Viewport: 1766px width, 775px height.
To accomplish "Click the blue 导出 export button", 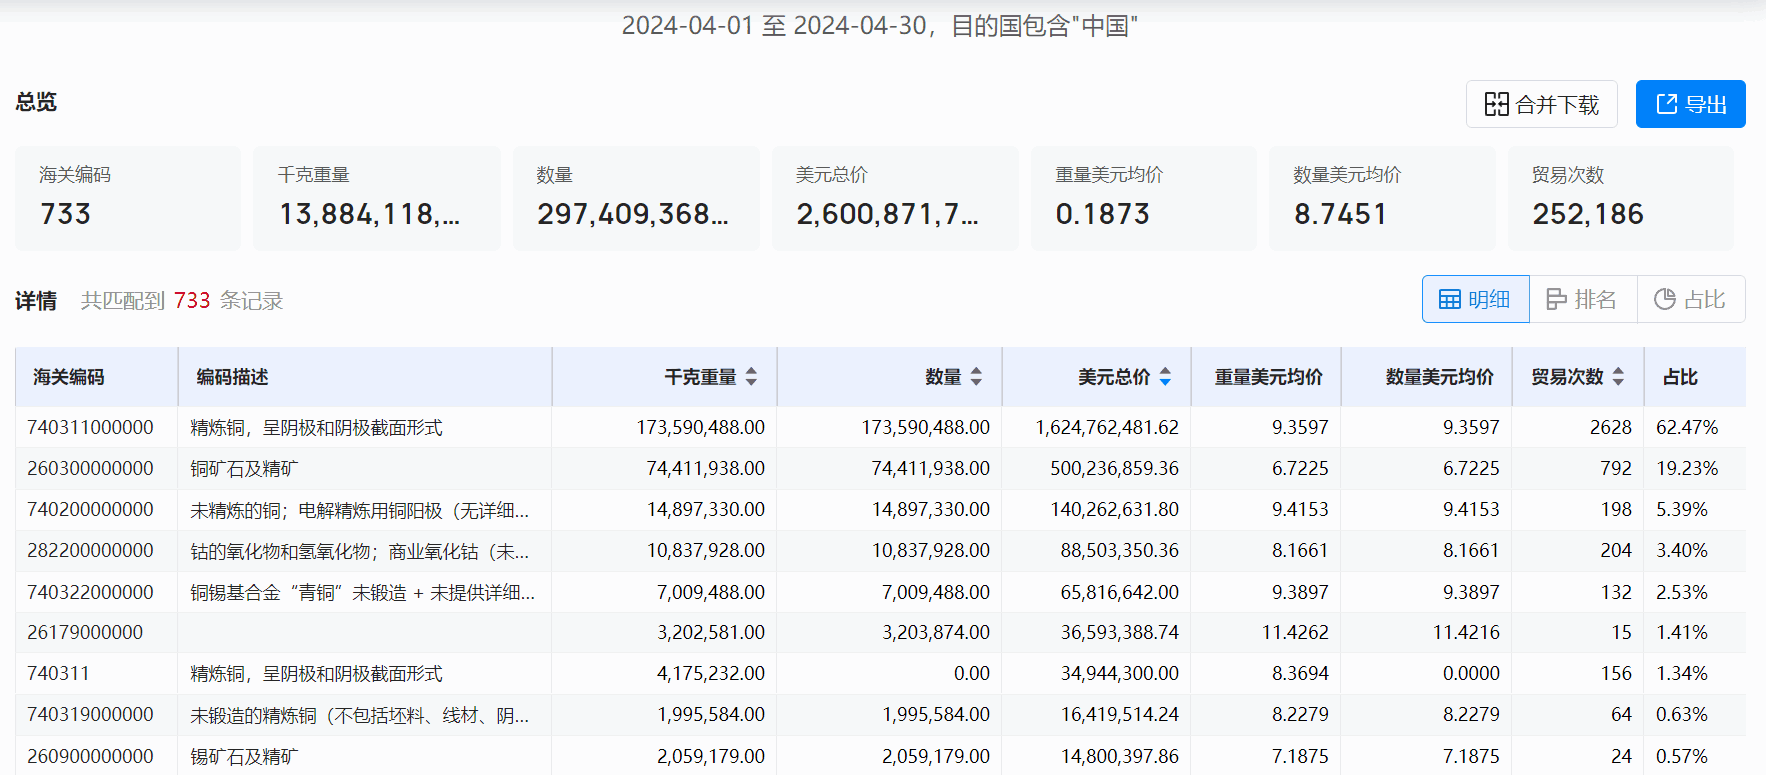I will click(x=1690, y=104).
